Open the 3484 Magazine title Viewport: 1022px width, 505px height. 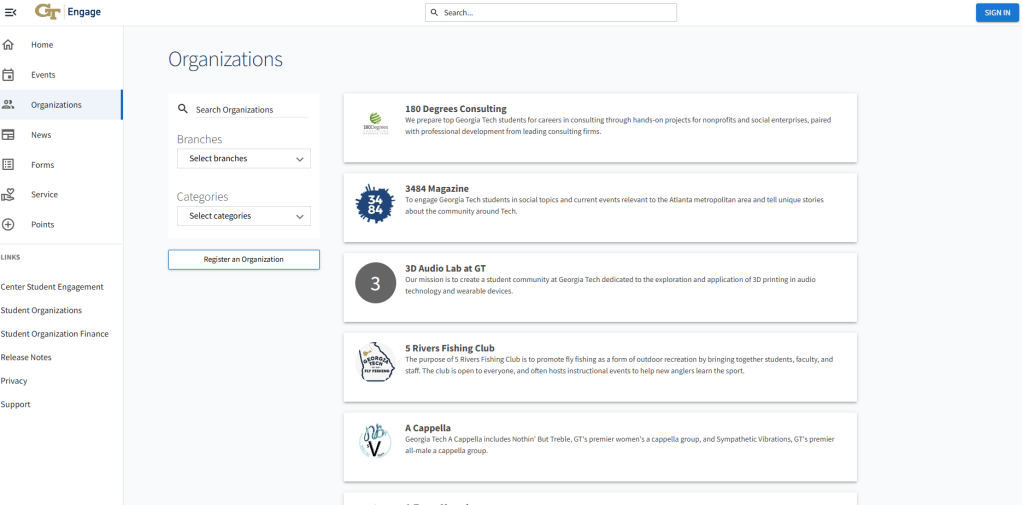coord(437,188)
